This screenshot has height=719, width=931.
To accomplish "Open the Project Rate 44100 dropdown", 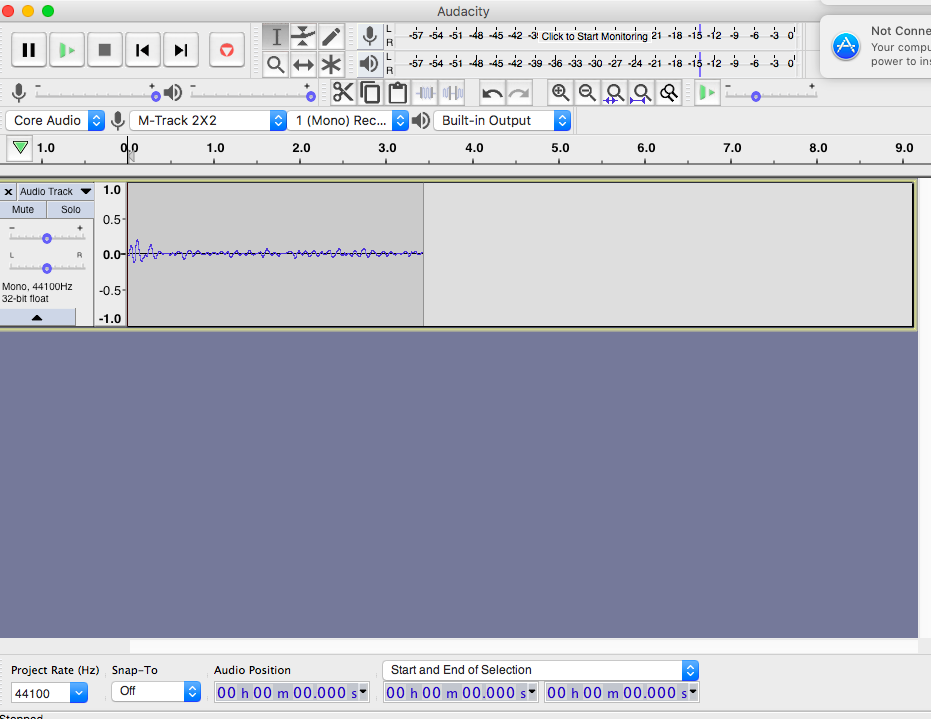I will coord(78,692).
